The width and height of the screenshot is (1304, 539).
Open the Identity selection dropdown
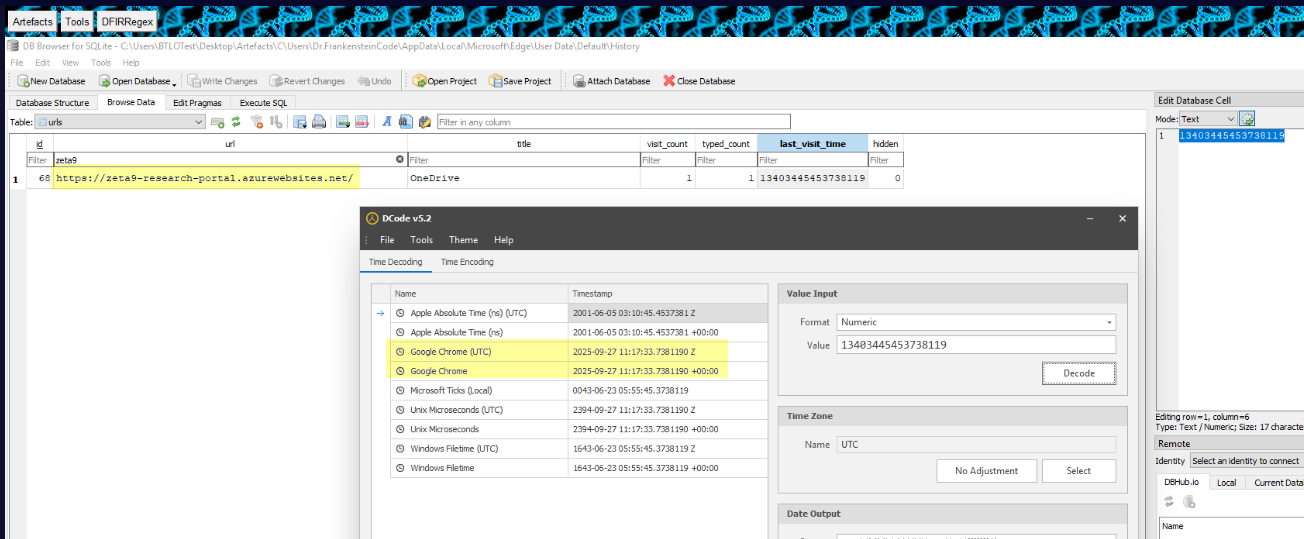point(1244,461)
